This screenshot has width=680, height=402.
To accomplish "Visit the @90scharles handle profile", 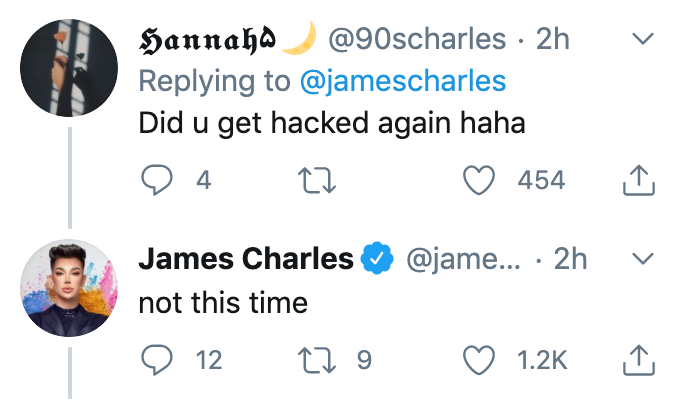I will pos(417,40).
